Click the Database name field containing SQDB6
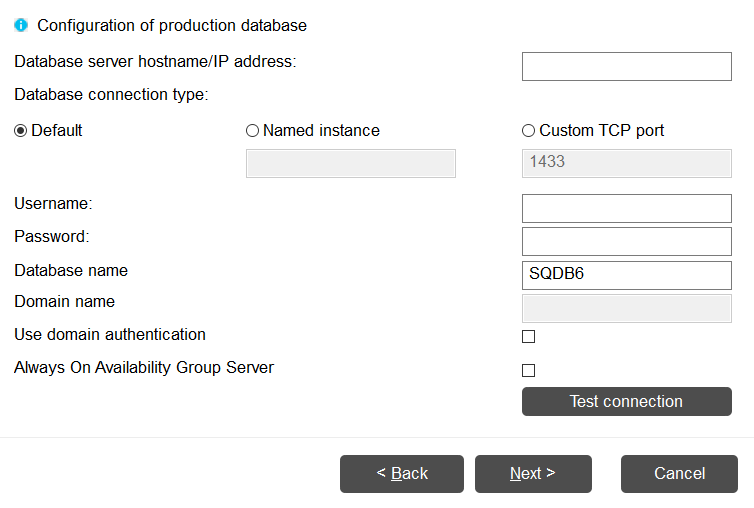The image size is (754, 508). click(x=626, y=275)
